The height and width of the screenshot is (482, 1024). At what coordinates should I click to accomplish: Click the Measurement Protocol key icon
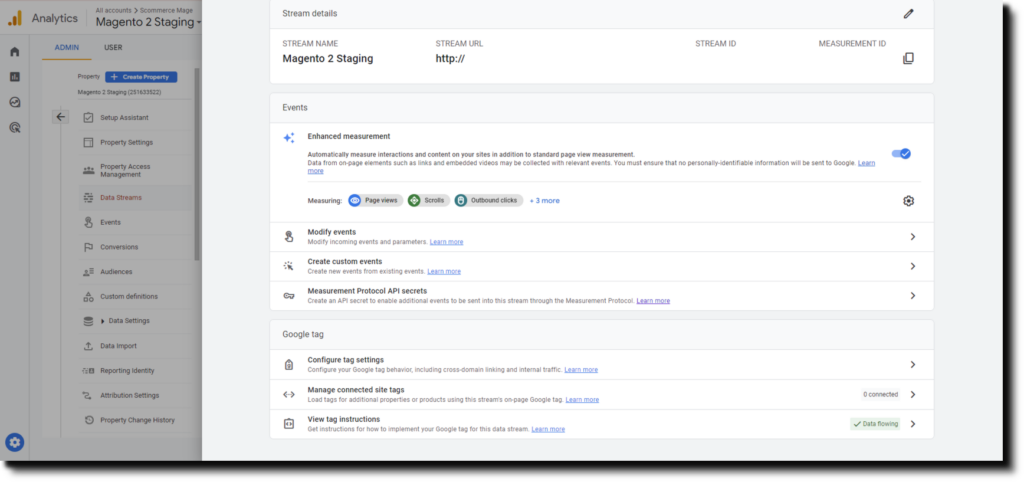pyautogui.click(x=289, y=296)
